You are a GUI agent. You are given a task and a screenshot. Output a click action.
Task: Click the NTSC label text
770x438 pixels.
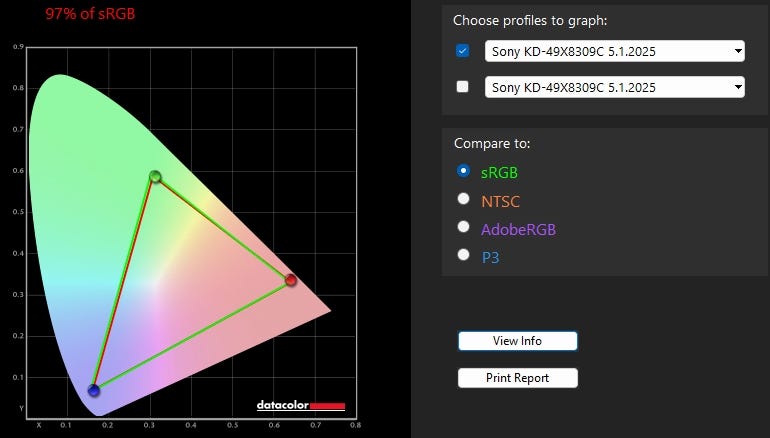coord(500,201)
